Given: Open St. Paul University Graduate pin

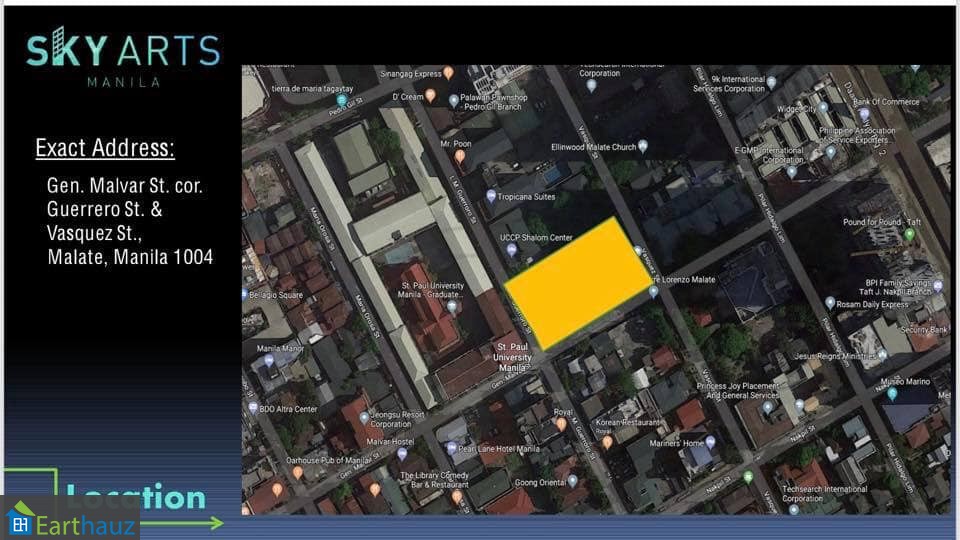Looking at the screenshot, I should [x=452, y=306].
